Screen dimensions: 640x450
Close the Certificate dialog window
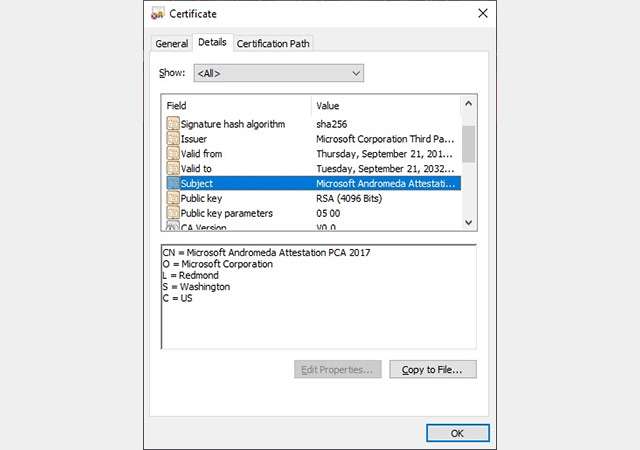(x=483, y=14)
